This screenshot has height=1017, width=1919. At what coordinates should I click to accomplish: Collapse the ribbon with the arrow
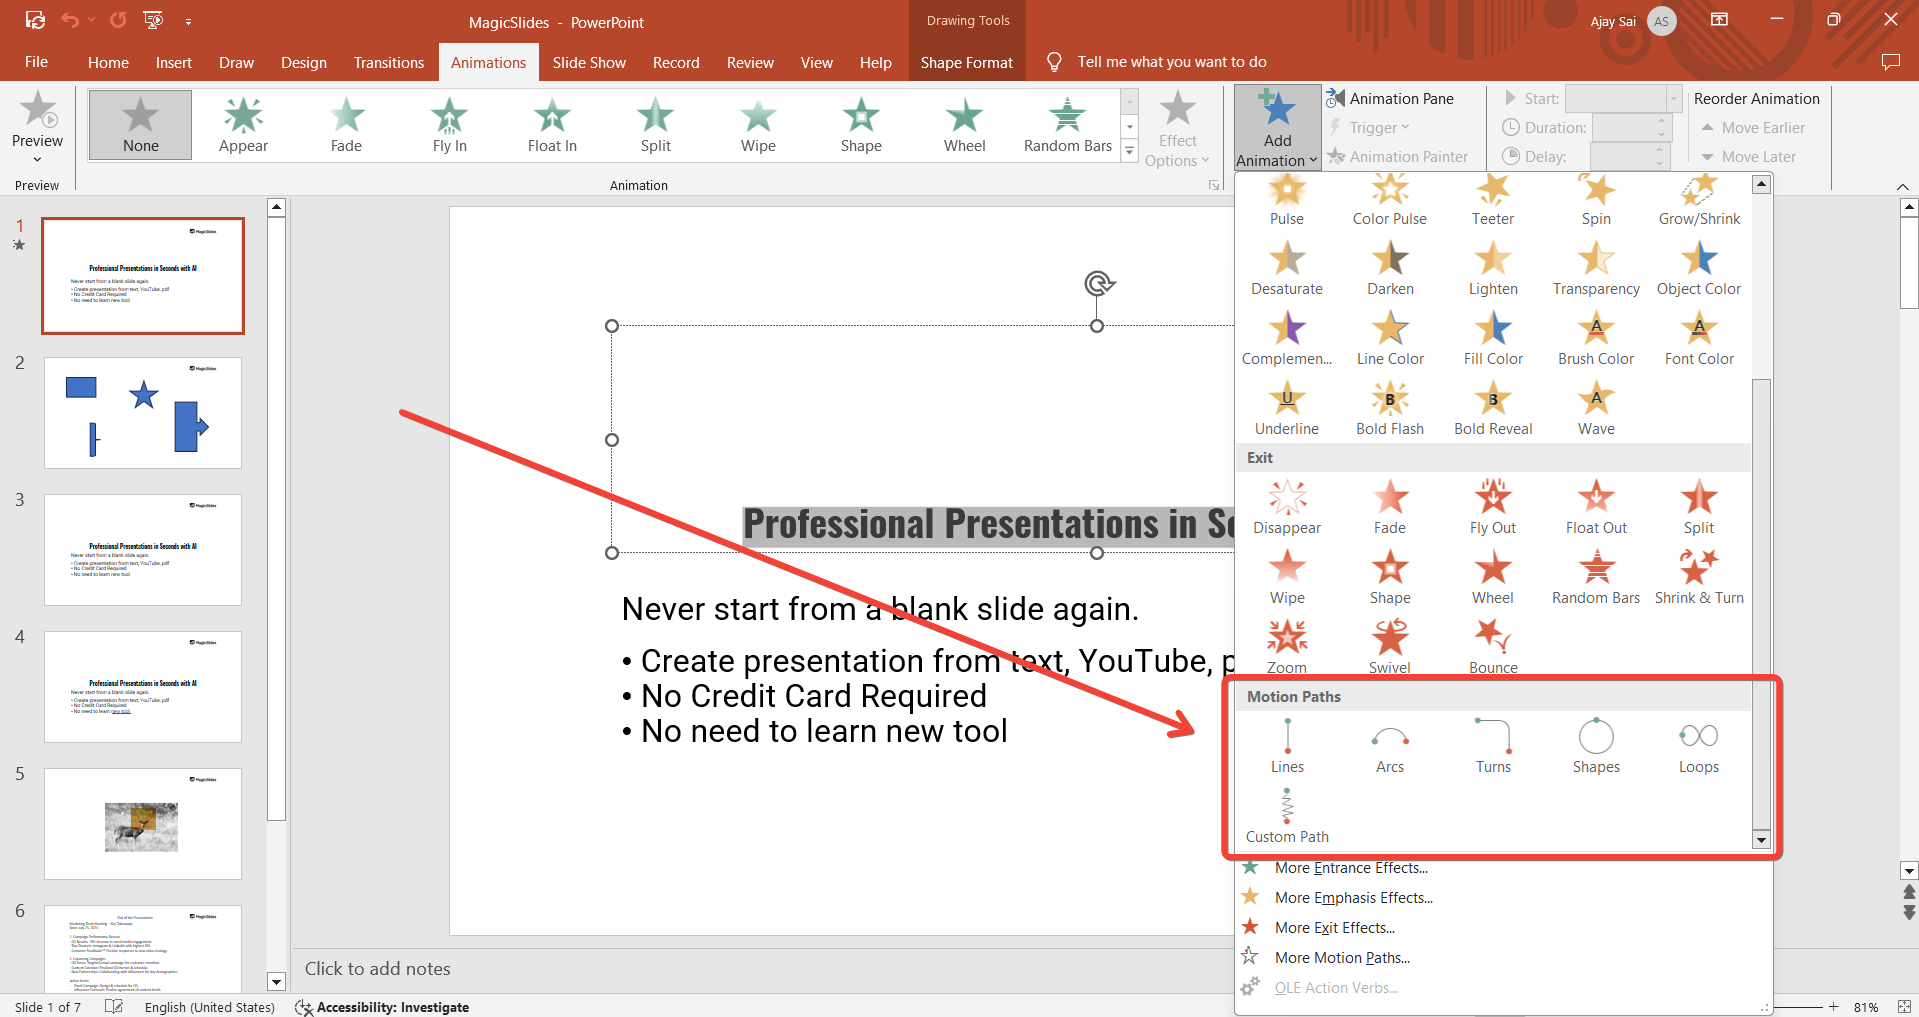[x=1902, y=186]
